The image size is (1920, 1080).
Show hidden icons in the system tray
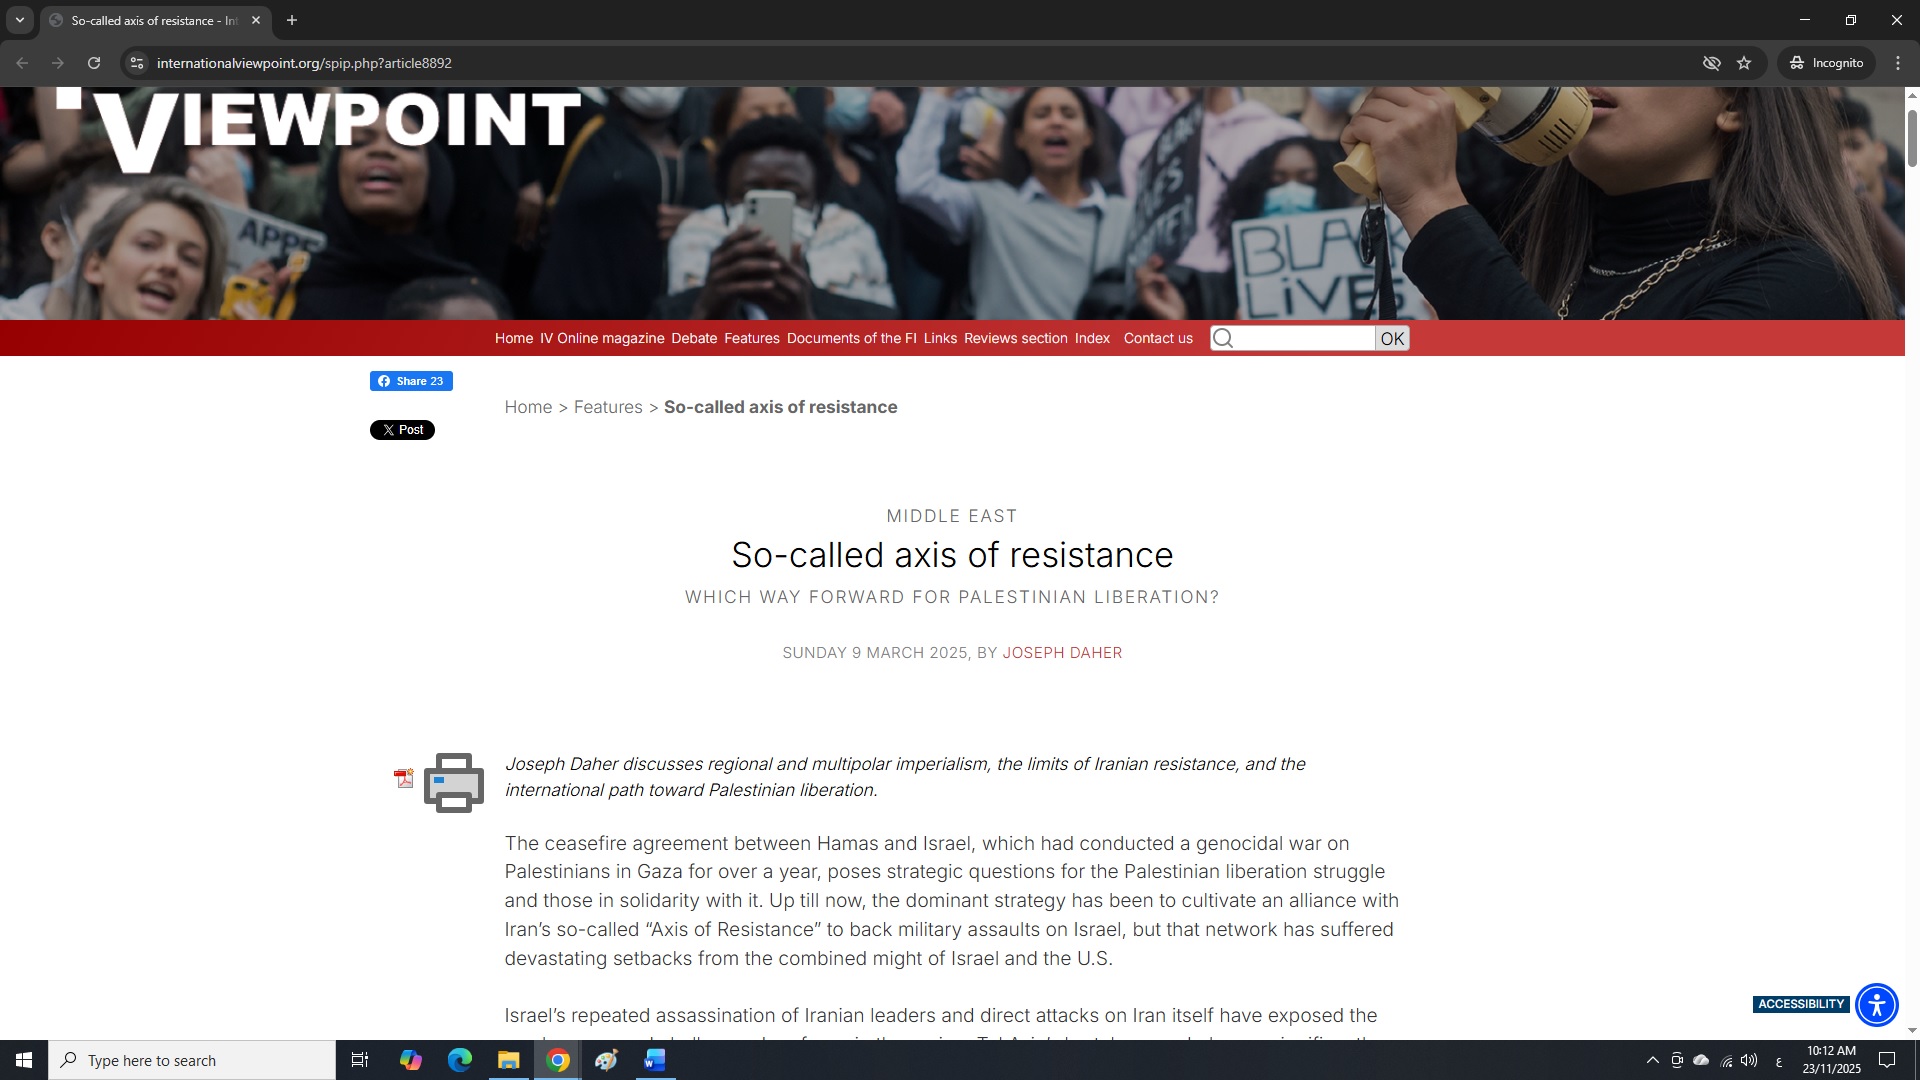click(1653, 1060)
